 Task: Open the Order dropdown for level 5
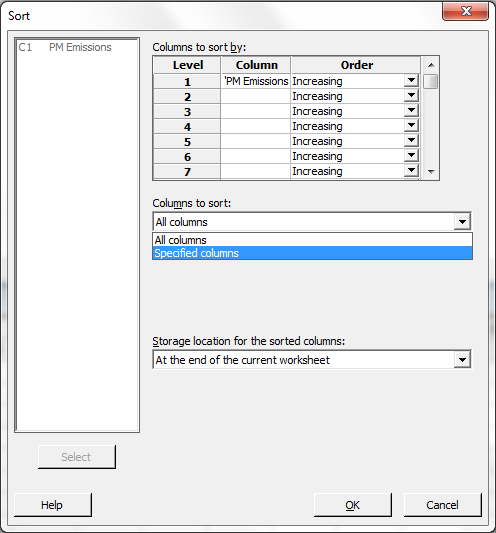pyautogui.click(x=411, y=141)
